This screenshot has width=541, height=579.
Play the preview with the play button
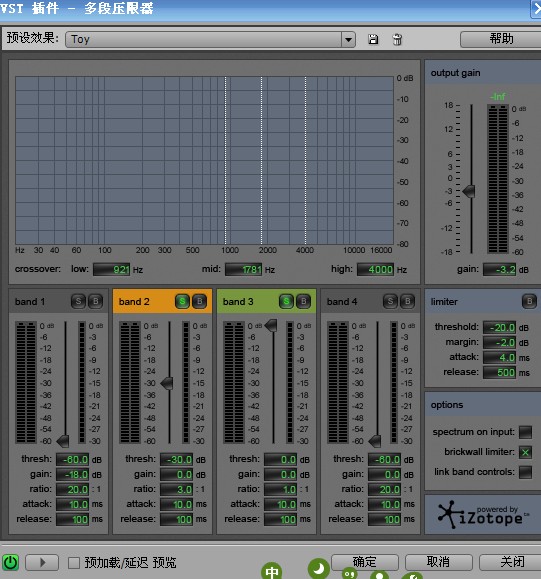point(42,563)
